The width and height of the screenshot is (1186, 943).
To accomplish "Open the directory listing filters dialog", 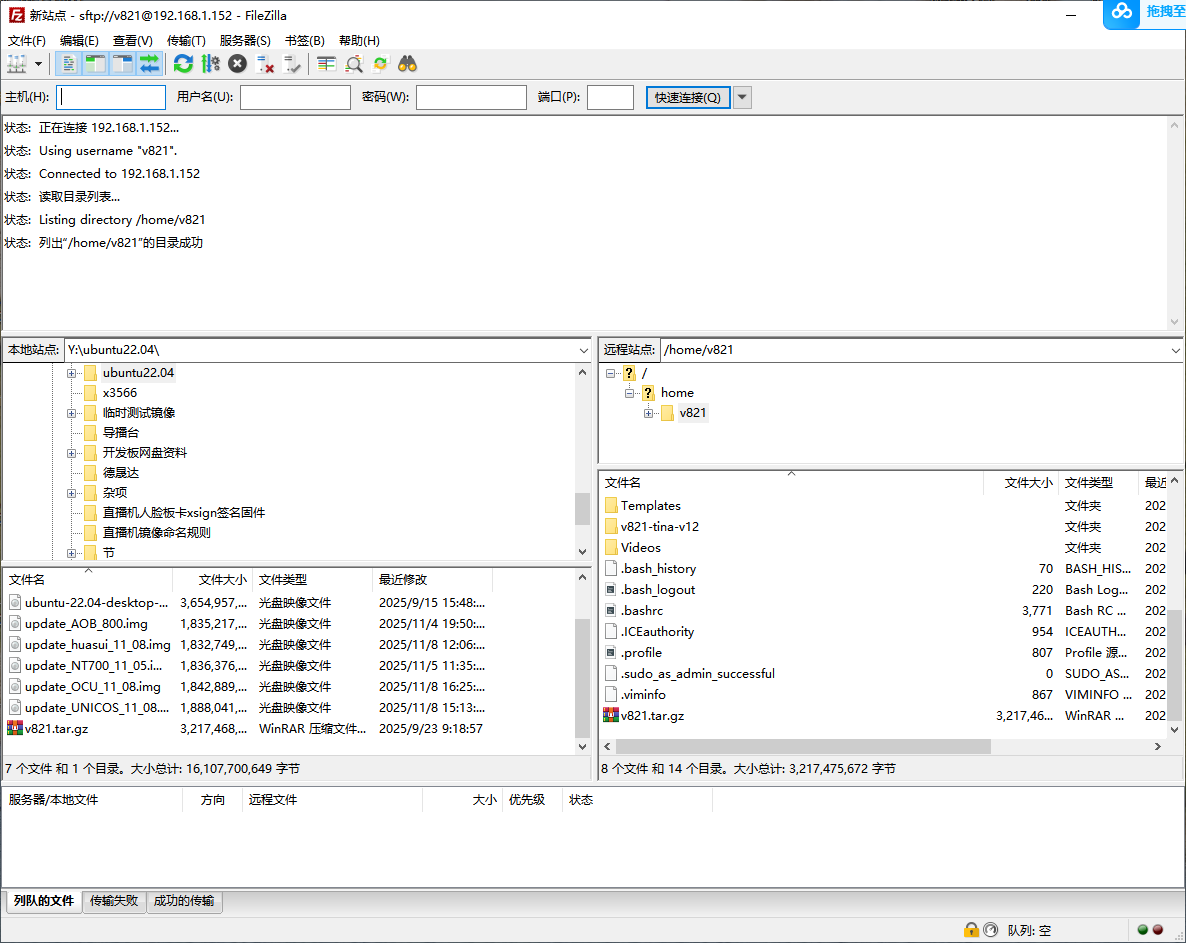I will click(327, 64).
